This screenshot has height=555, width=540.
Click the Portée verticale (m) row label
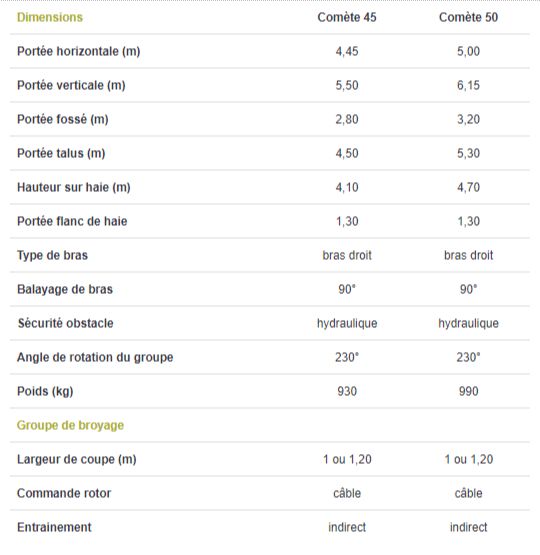(x=71, y=85)
